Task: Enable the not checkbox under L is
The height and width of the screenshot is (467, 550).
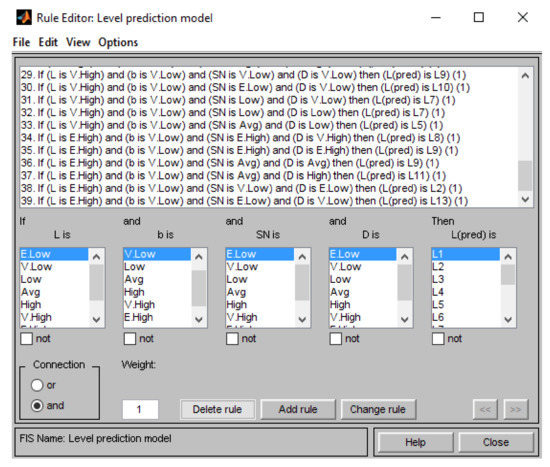Action: (x=27, y=339)
